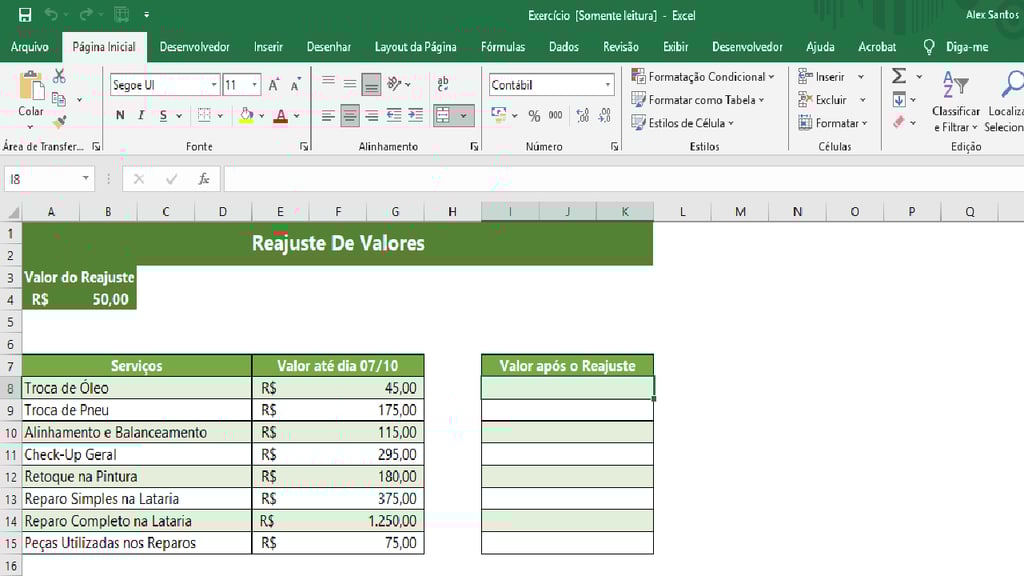Apply fill color with the paint bucket

click(246, 116)
